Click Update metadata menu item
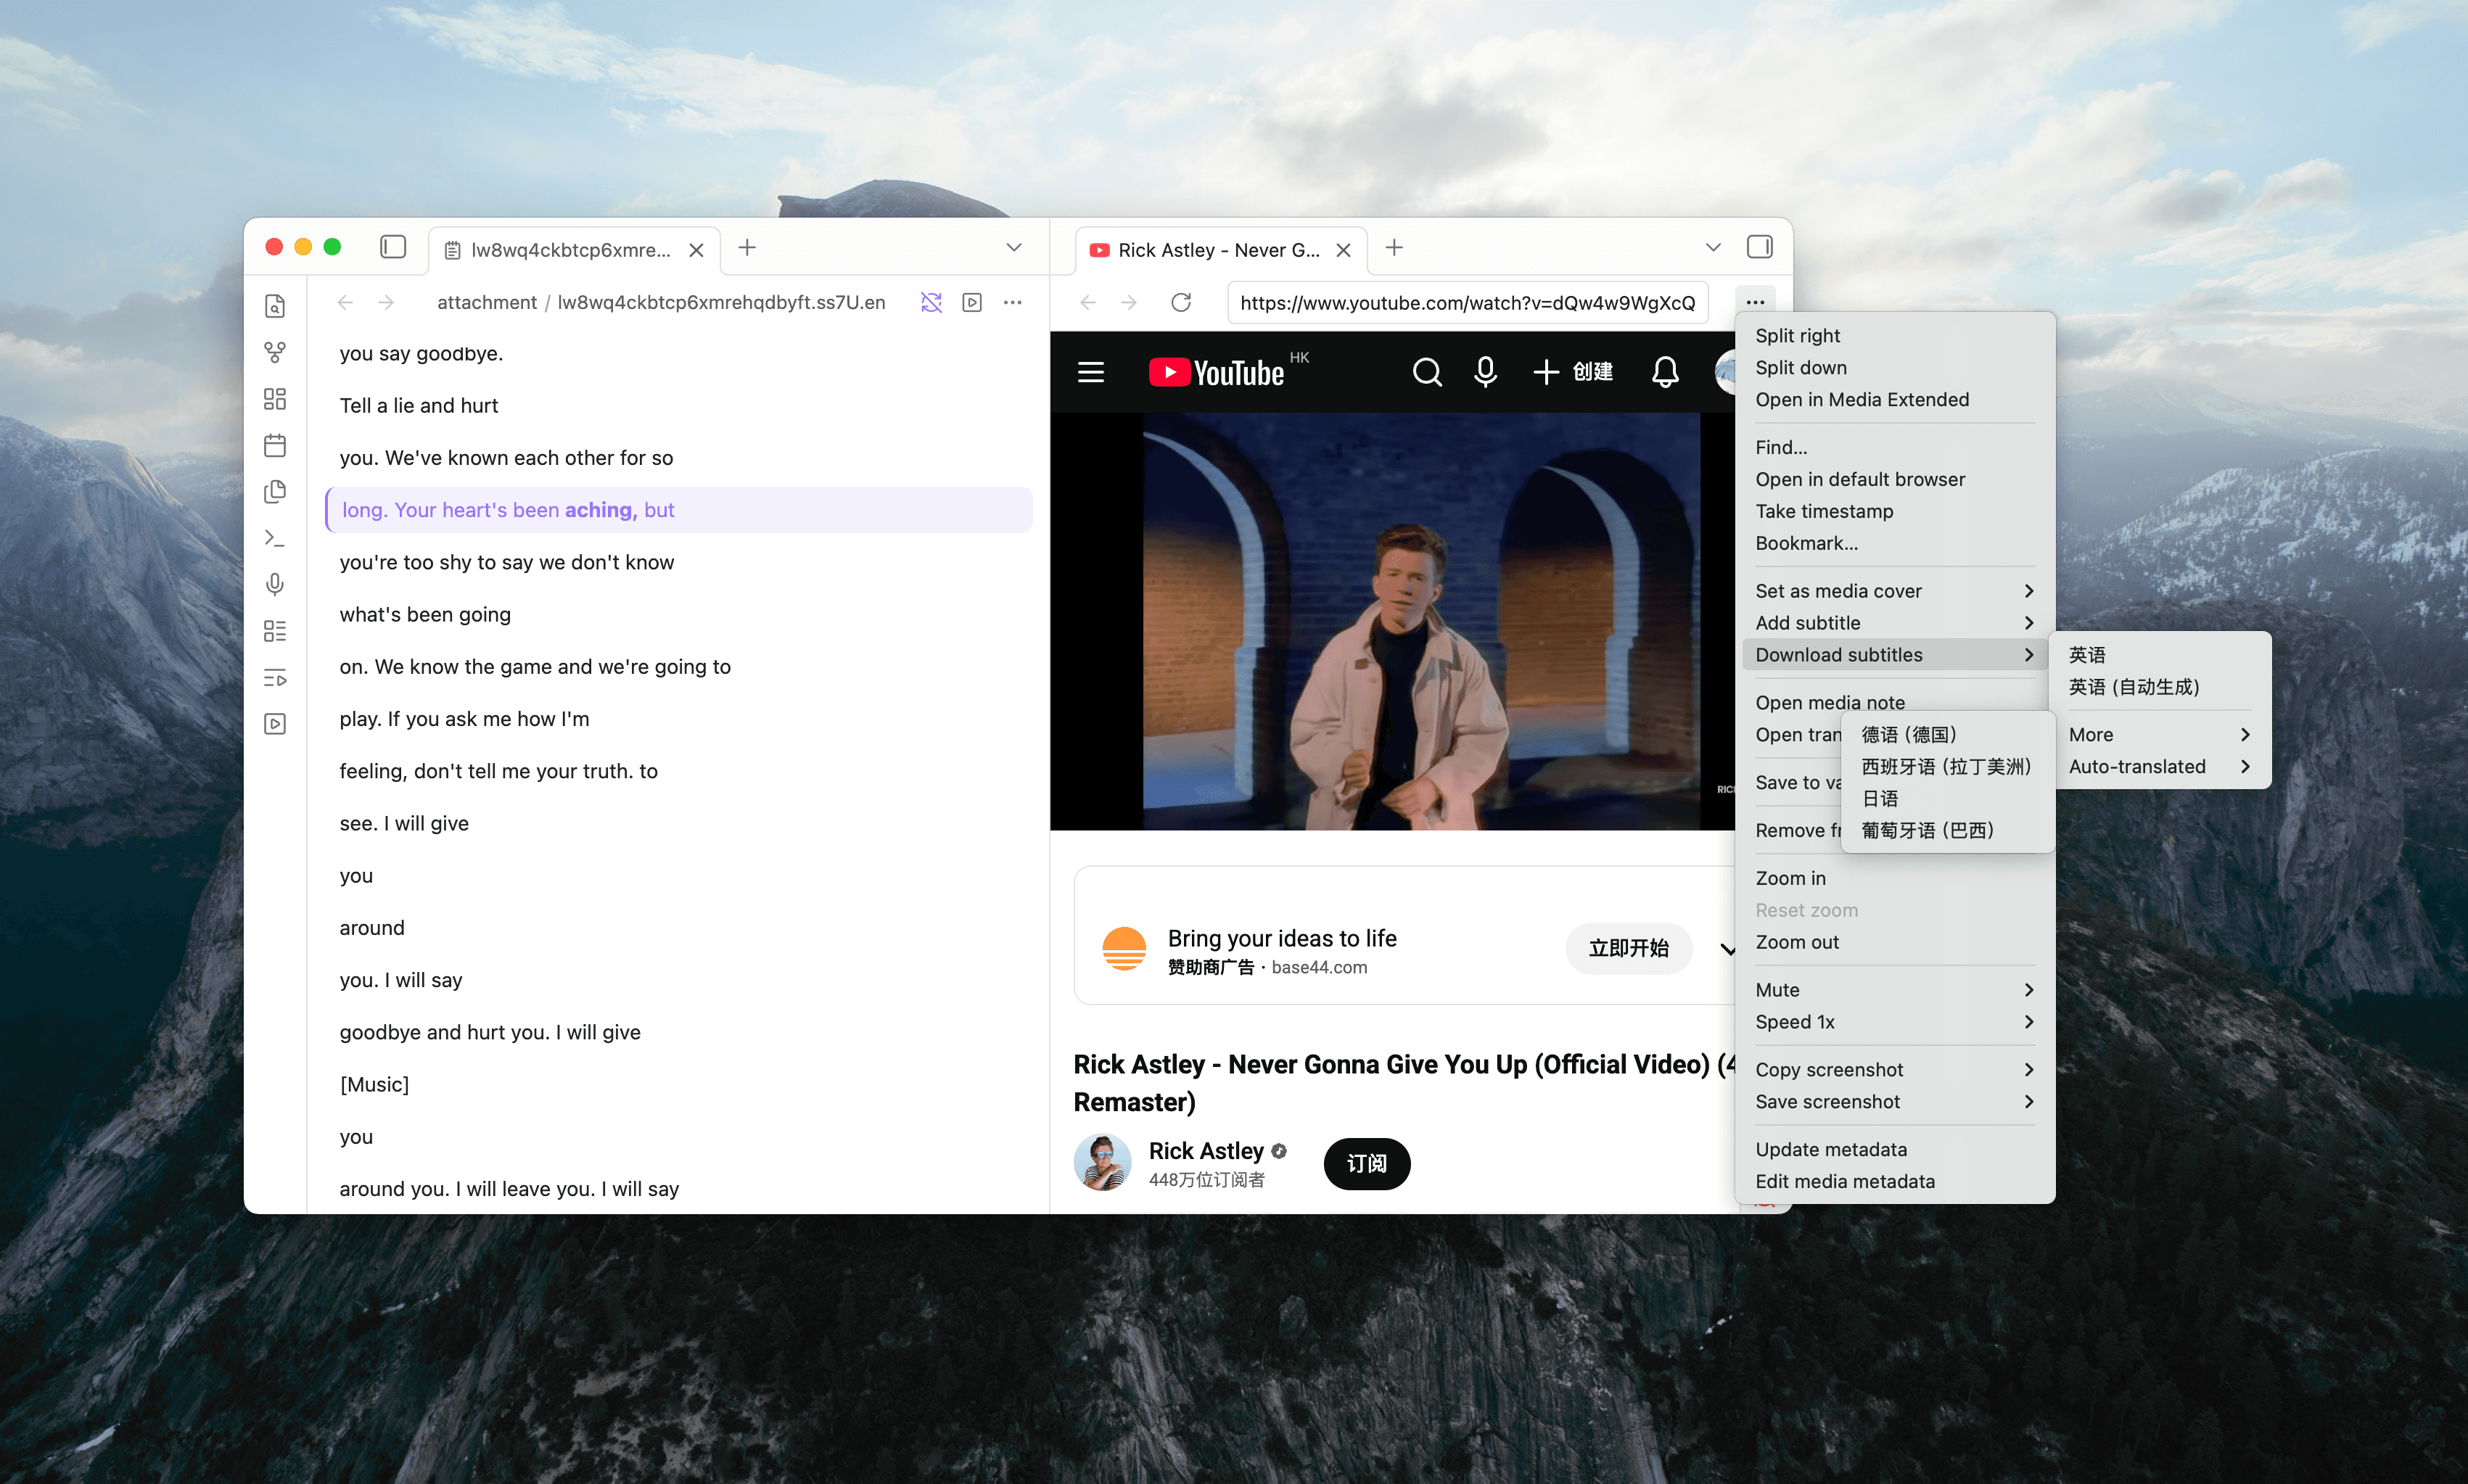2468x1484 pixels. point(1895,1150)
